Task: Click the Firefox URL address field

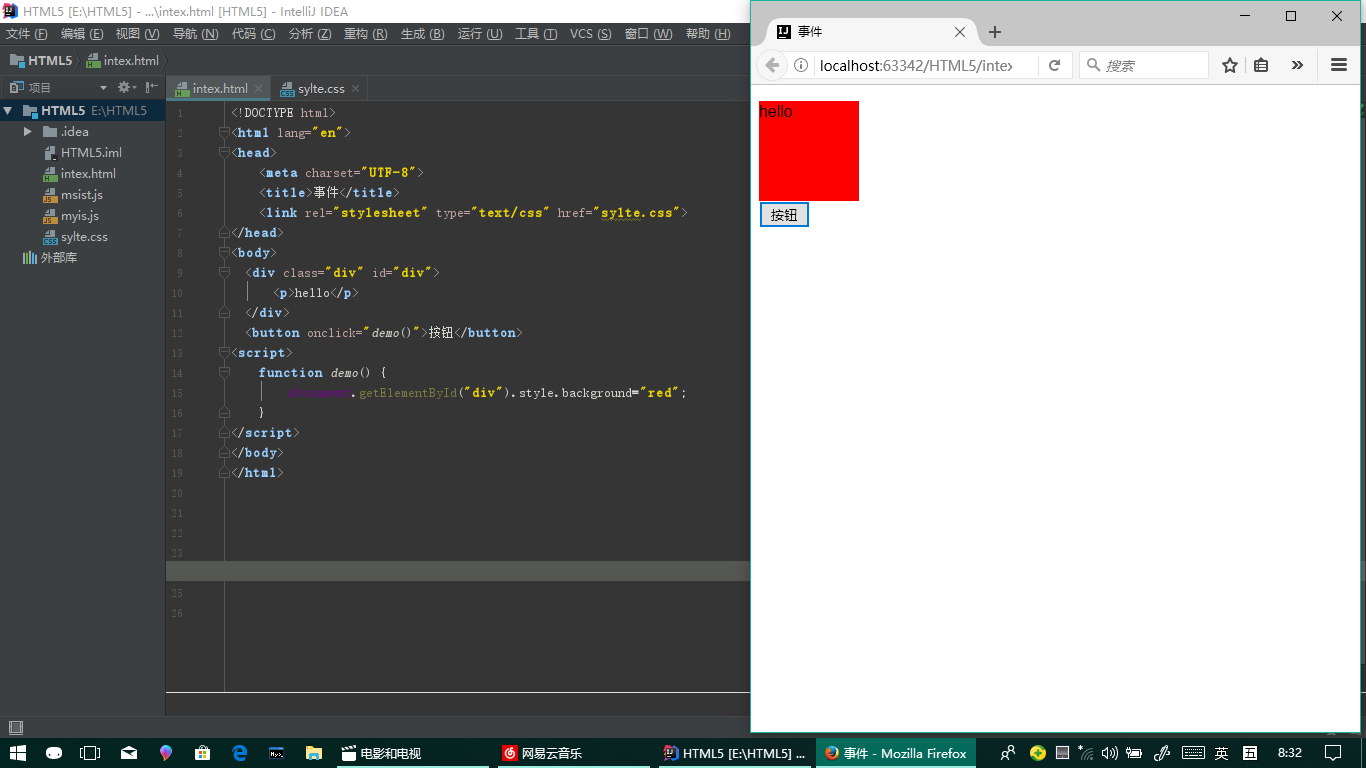Action: (x=915, y=65)
